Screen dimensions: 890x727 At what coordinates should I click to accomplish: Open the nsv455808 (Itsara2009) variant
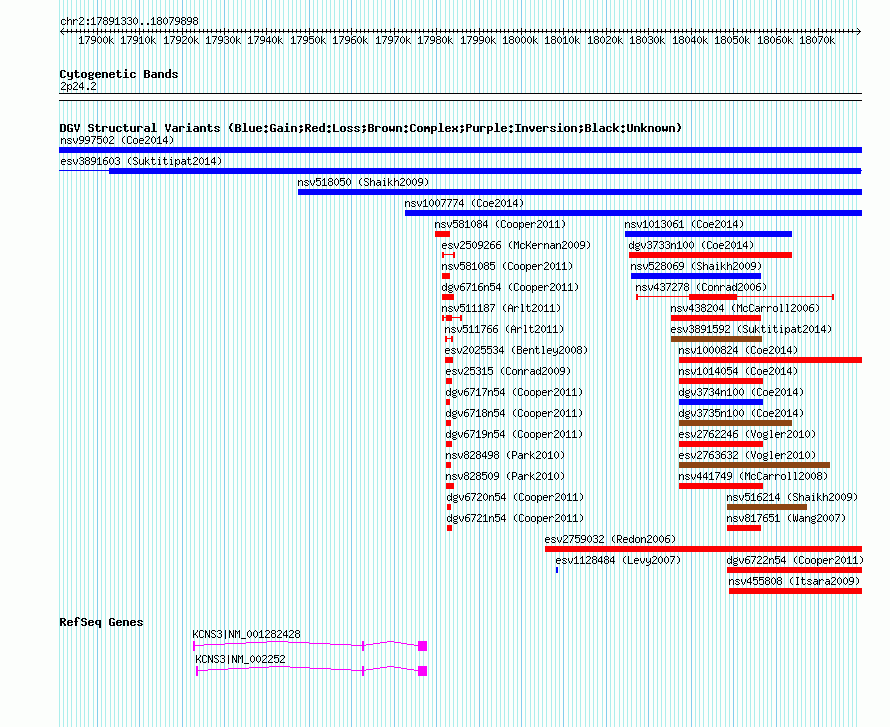click(794, 581)
